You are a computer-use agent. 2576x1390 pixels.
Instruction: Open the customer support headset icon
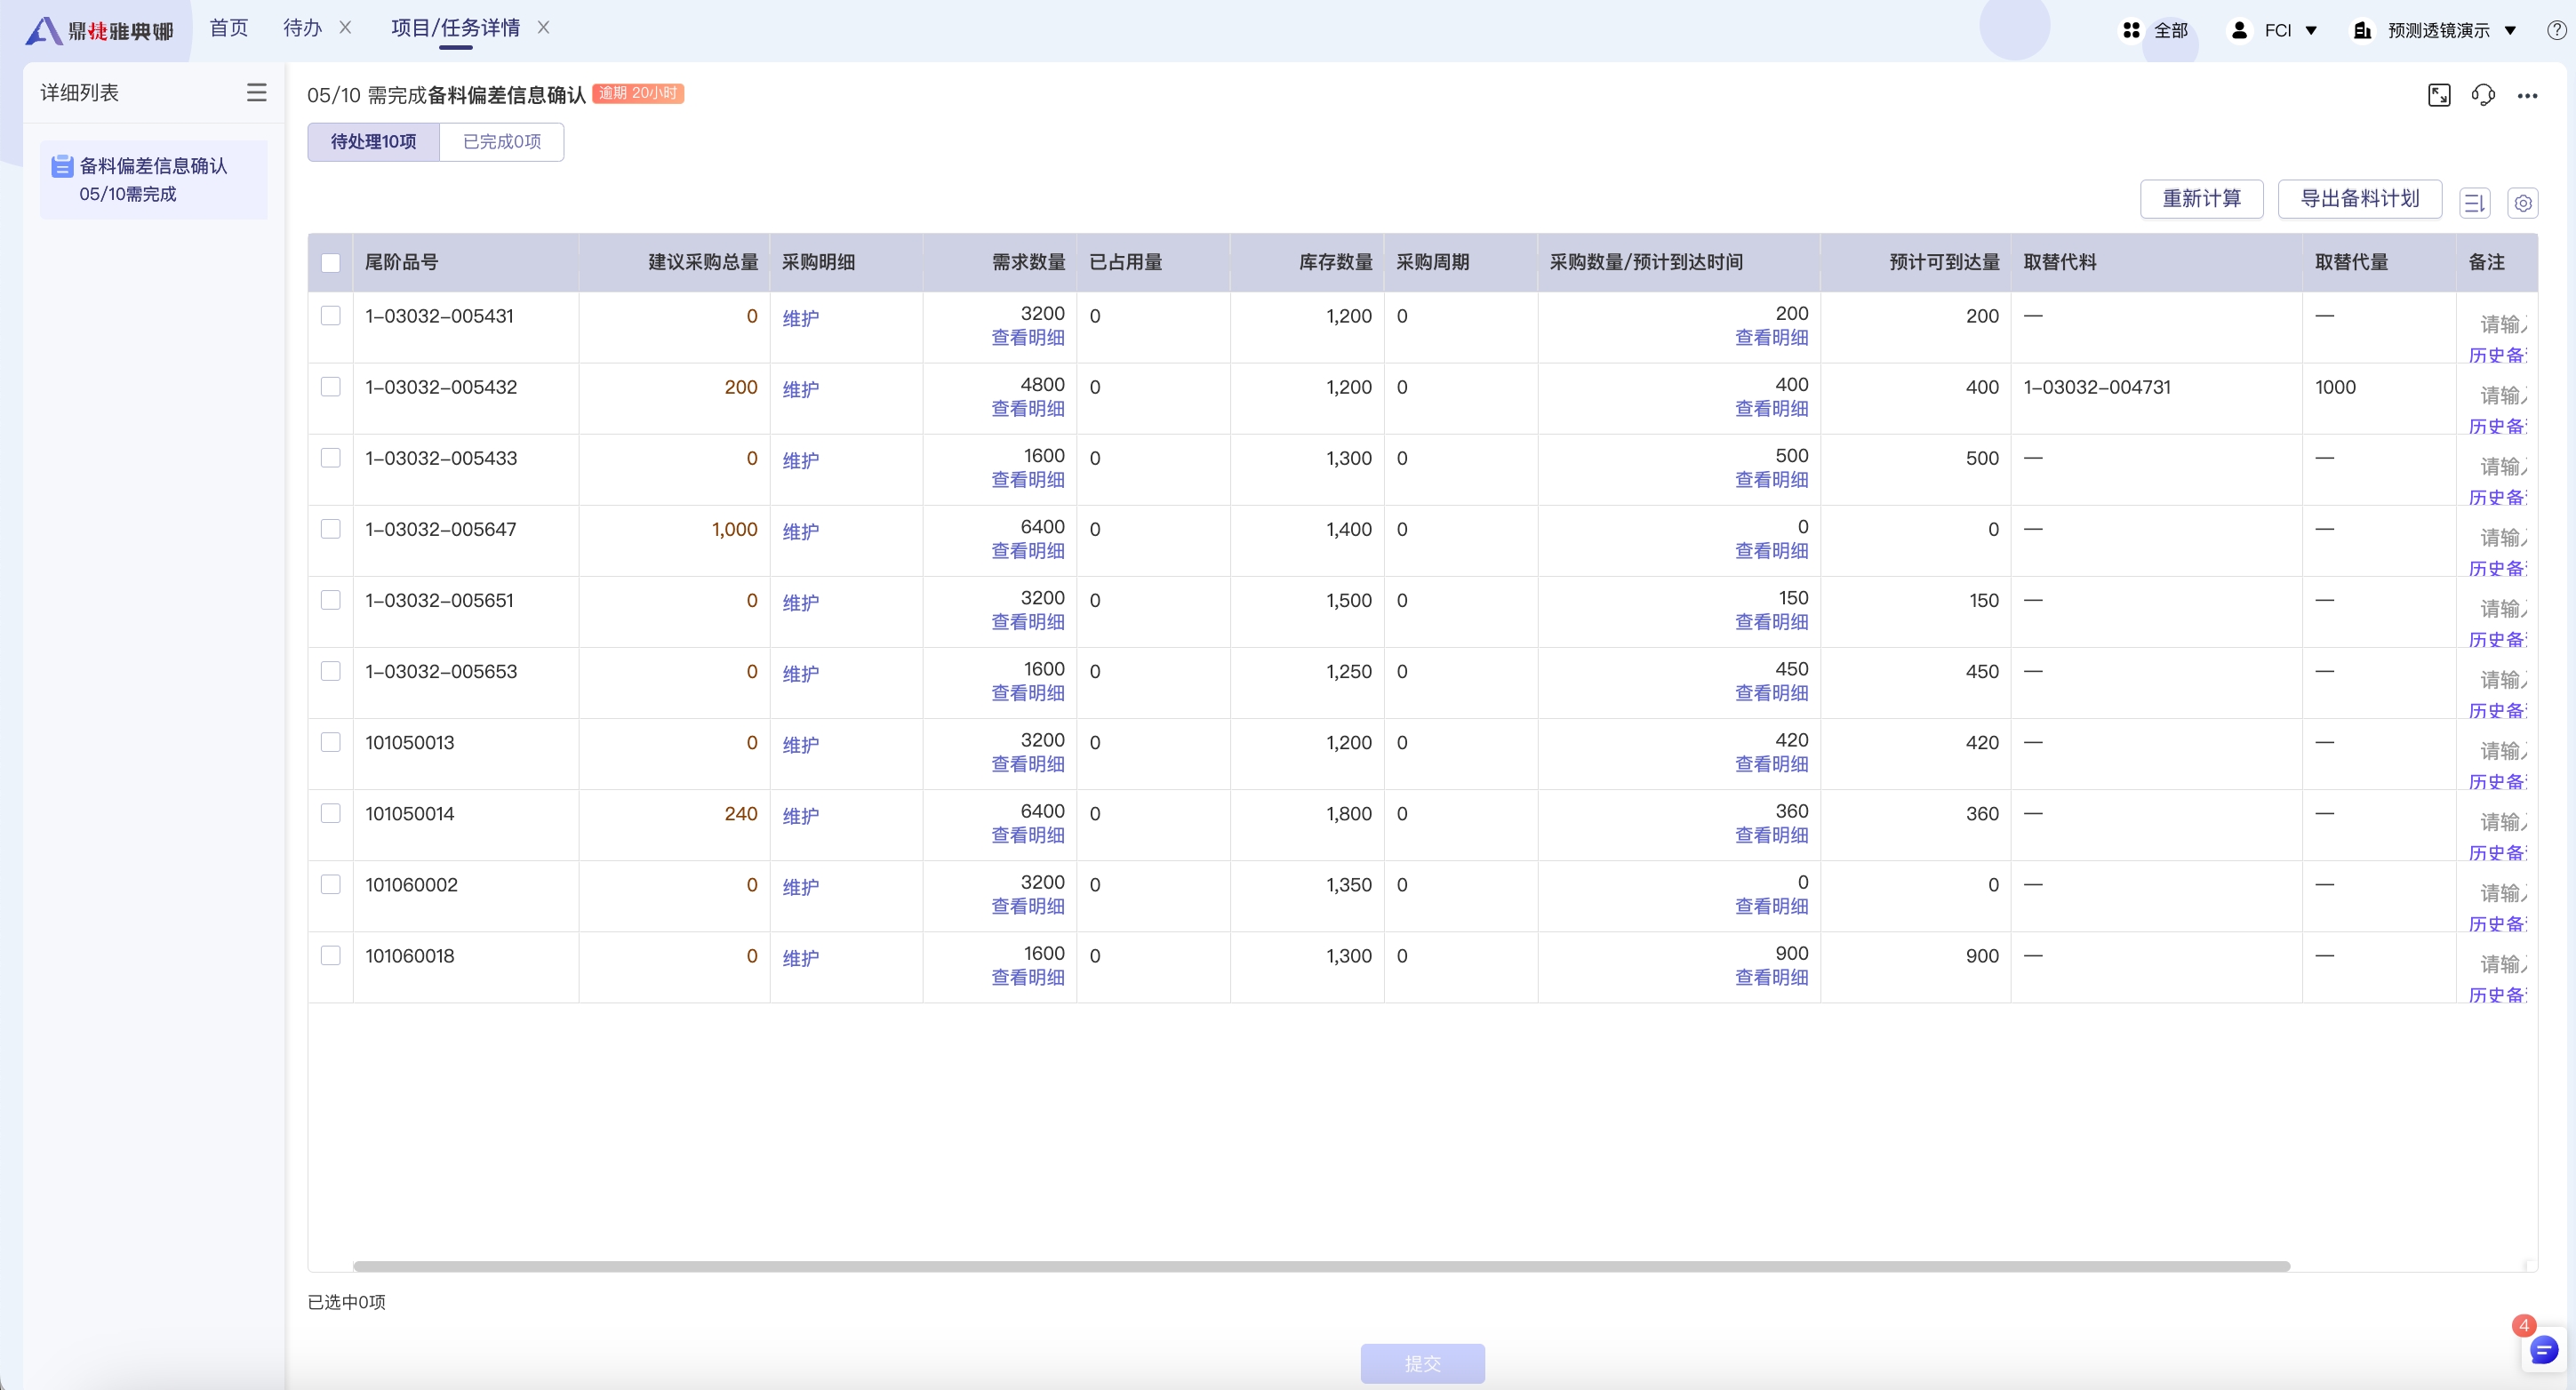[x=2483, y=95]
